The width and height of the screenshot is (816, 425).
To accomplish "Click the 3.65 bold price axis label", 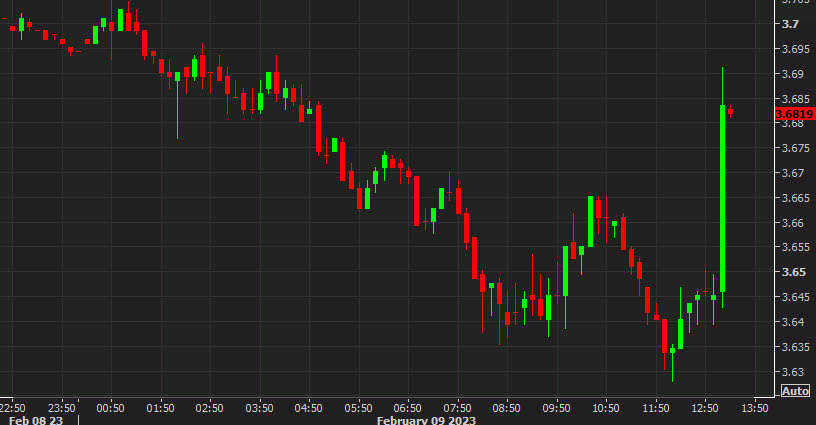I will pos(792,272).
